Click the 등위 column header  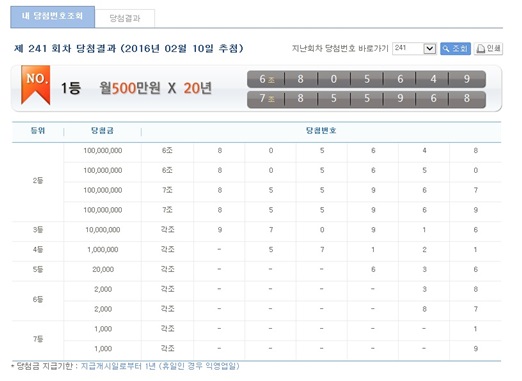point(38,131)
